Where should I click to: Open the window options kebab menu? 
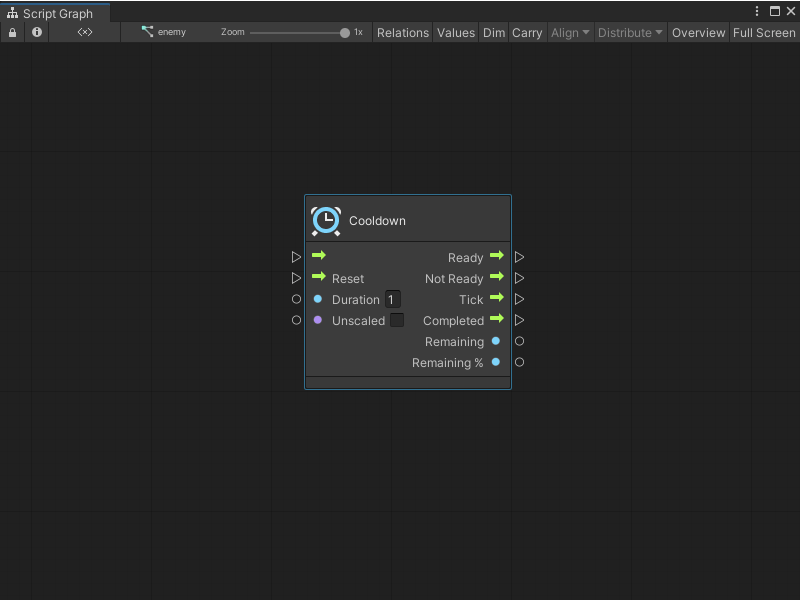point(757,11)
